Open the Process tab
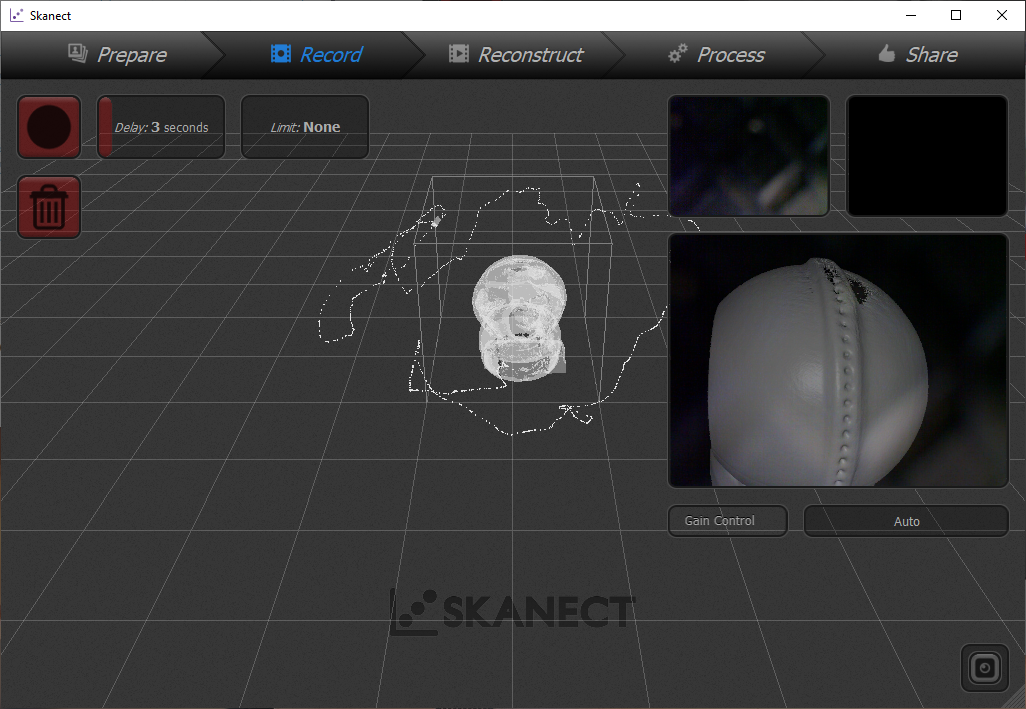This screenshot has width=1026, height=709. tap(716, 55)
